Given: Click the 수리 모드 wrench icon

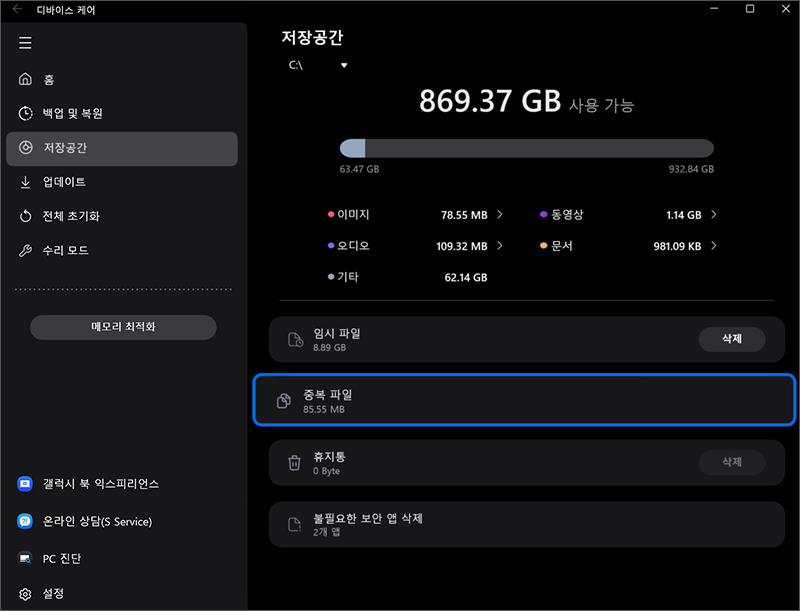Looking at the screenshot, I should click(x=26, y=250).
